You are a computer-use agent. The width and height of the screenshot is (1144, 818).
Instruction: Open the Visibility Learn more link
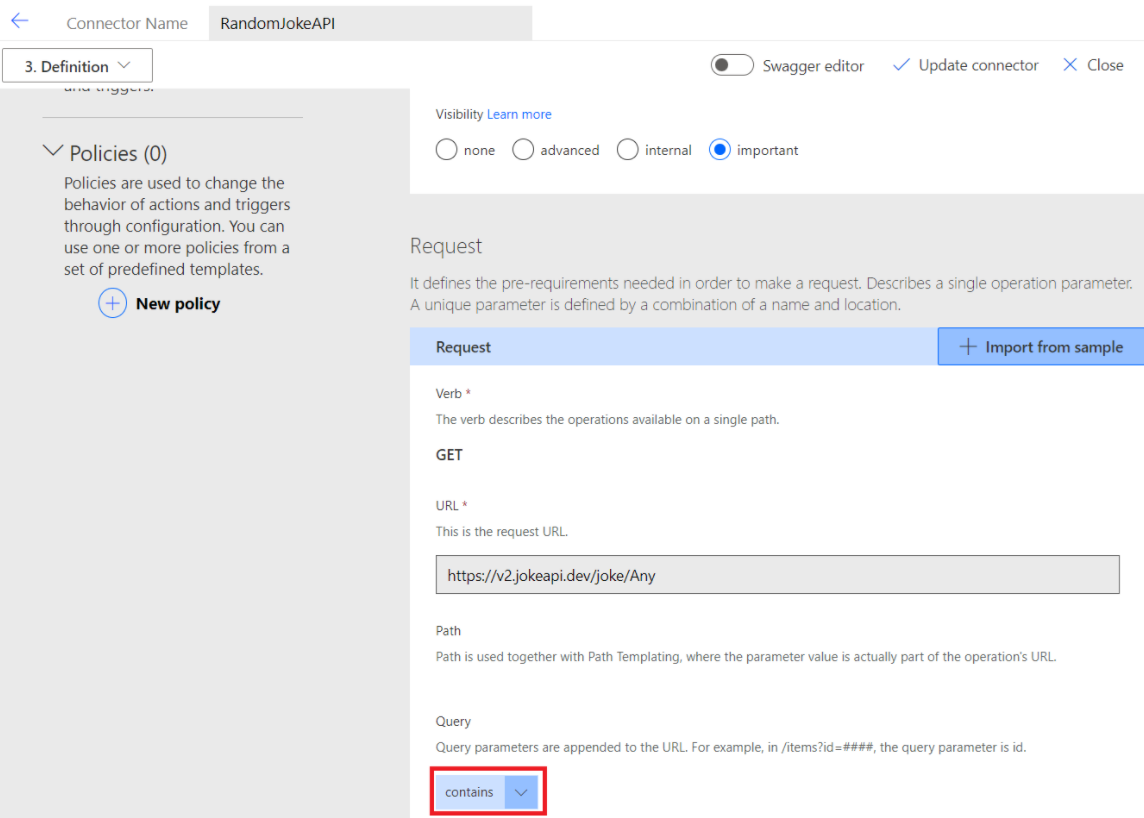click(x=519, y=114)
